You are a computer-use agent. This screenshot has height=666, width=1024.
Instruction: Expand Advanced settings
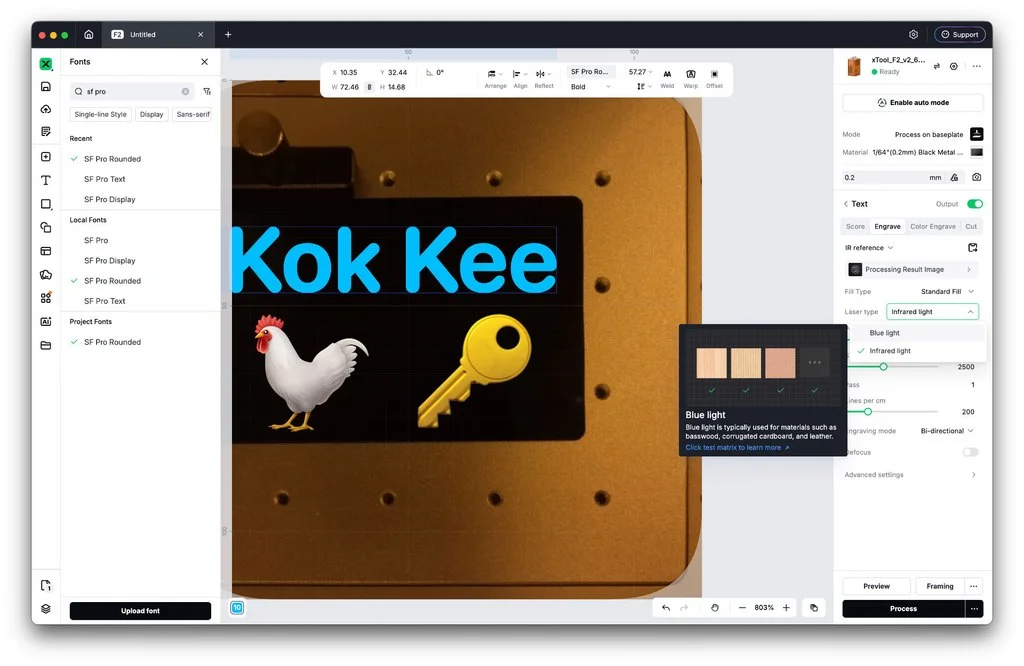click(910, 475)
